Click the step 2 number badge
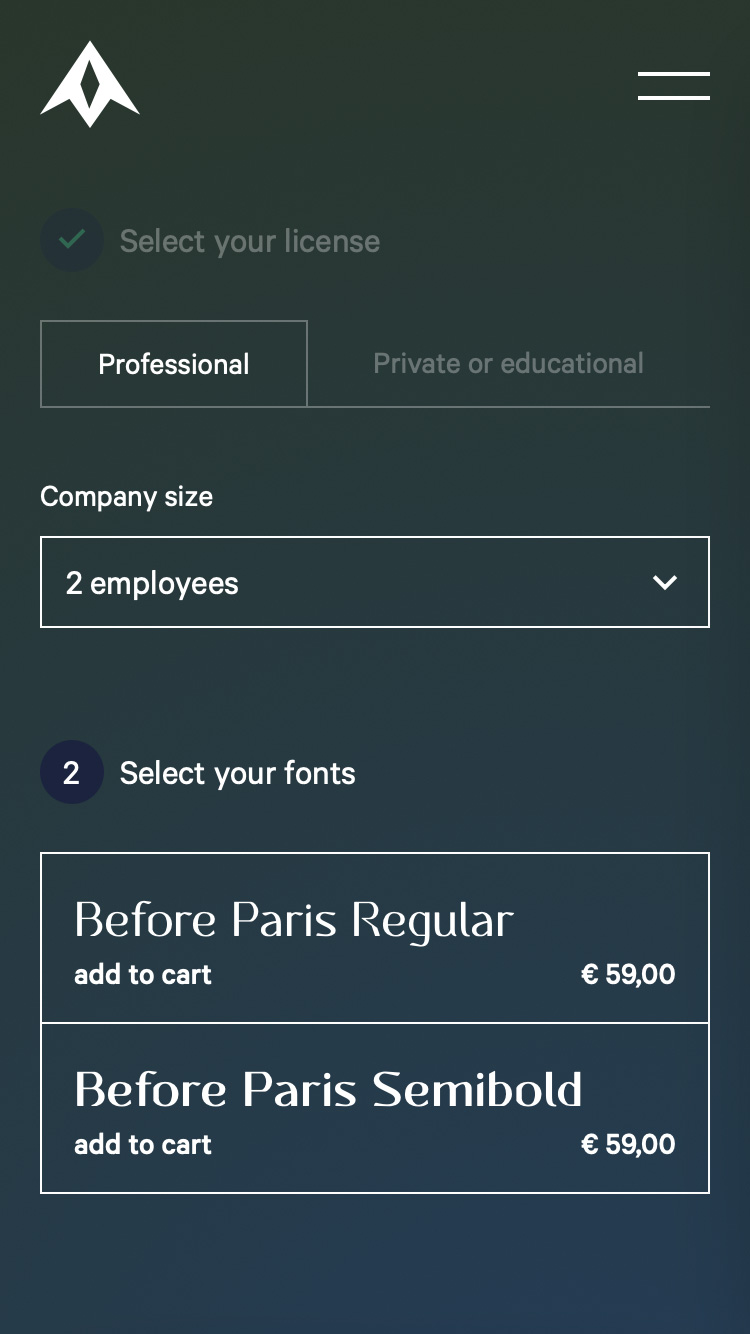The height and width of the screenshot is (1334, 750). (72, 772)
